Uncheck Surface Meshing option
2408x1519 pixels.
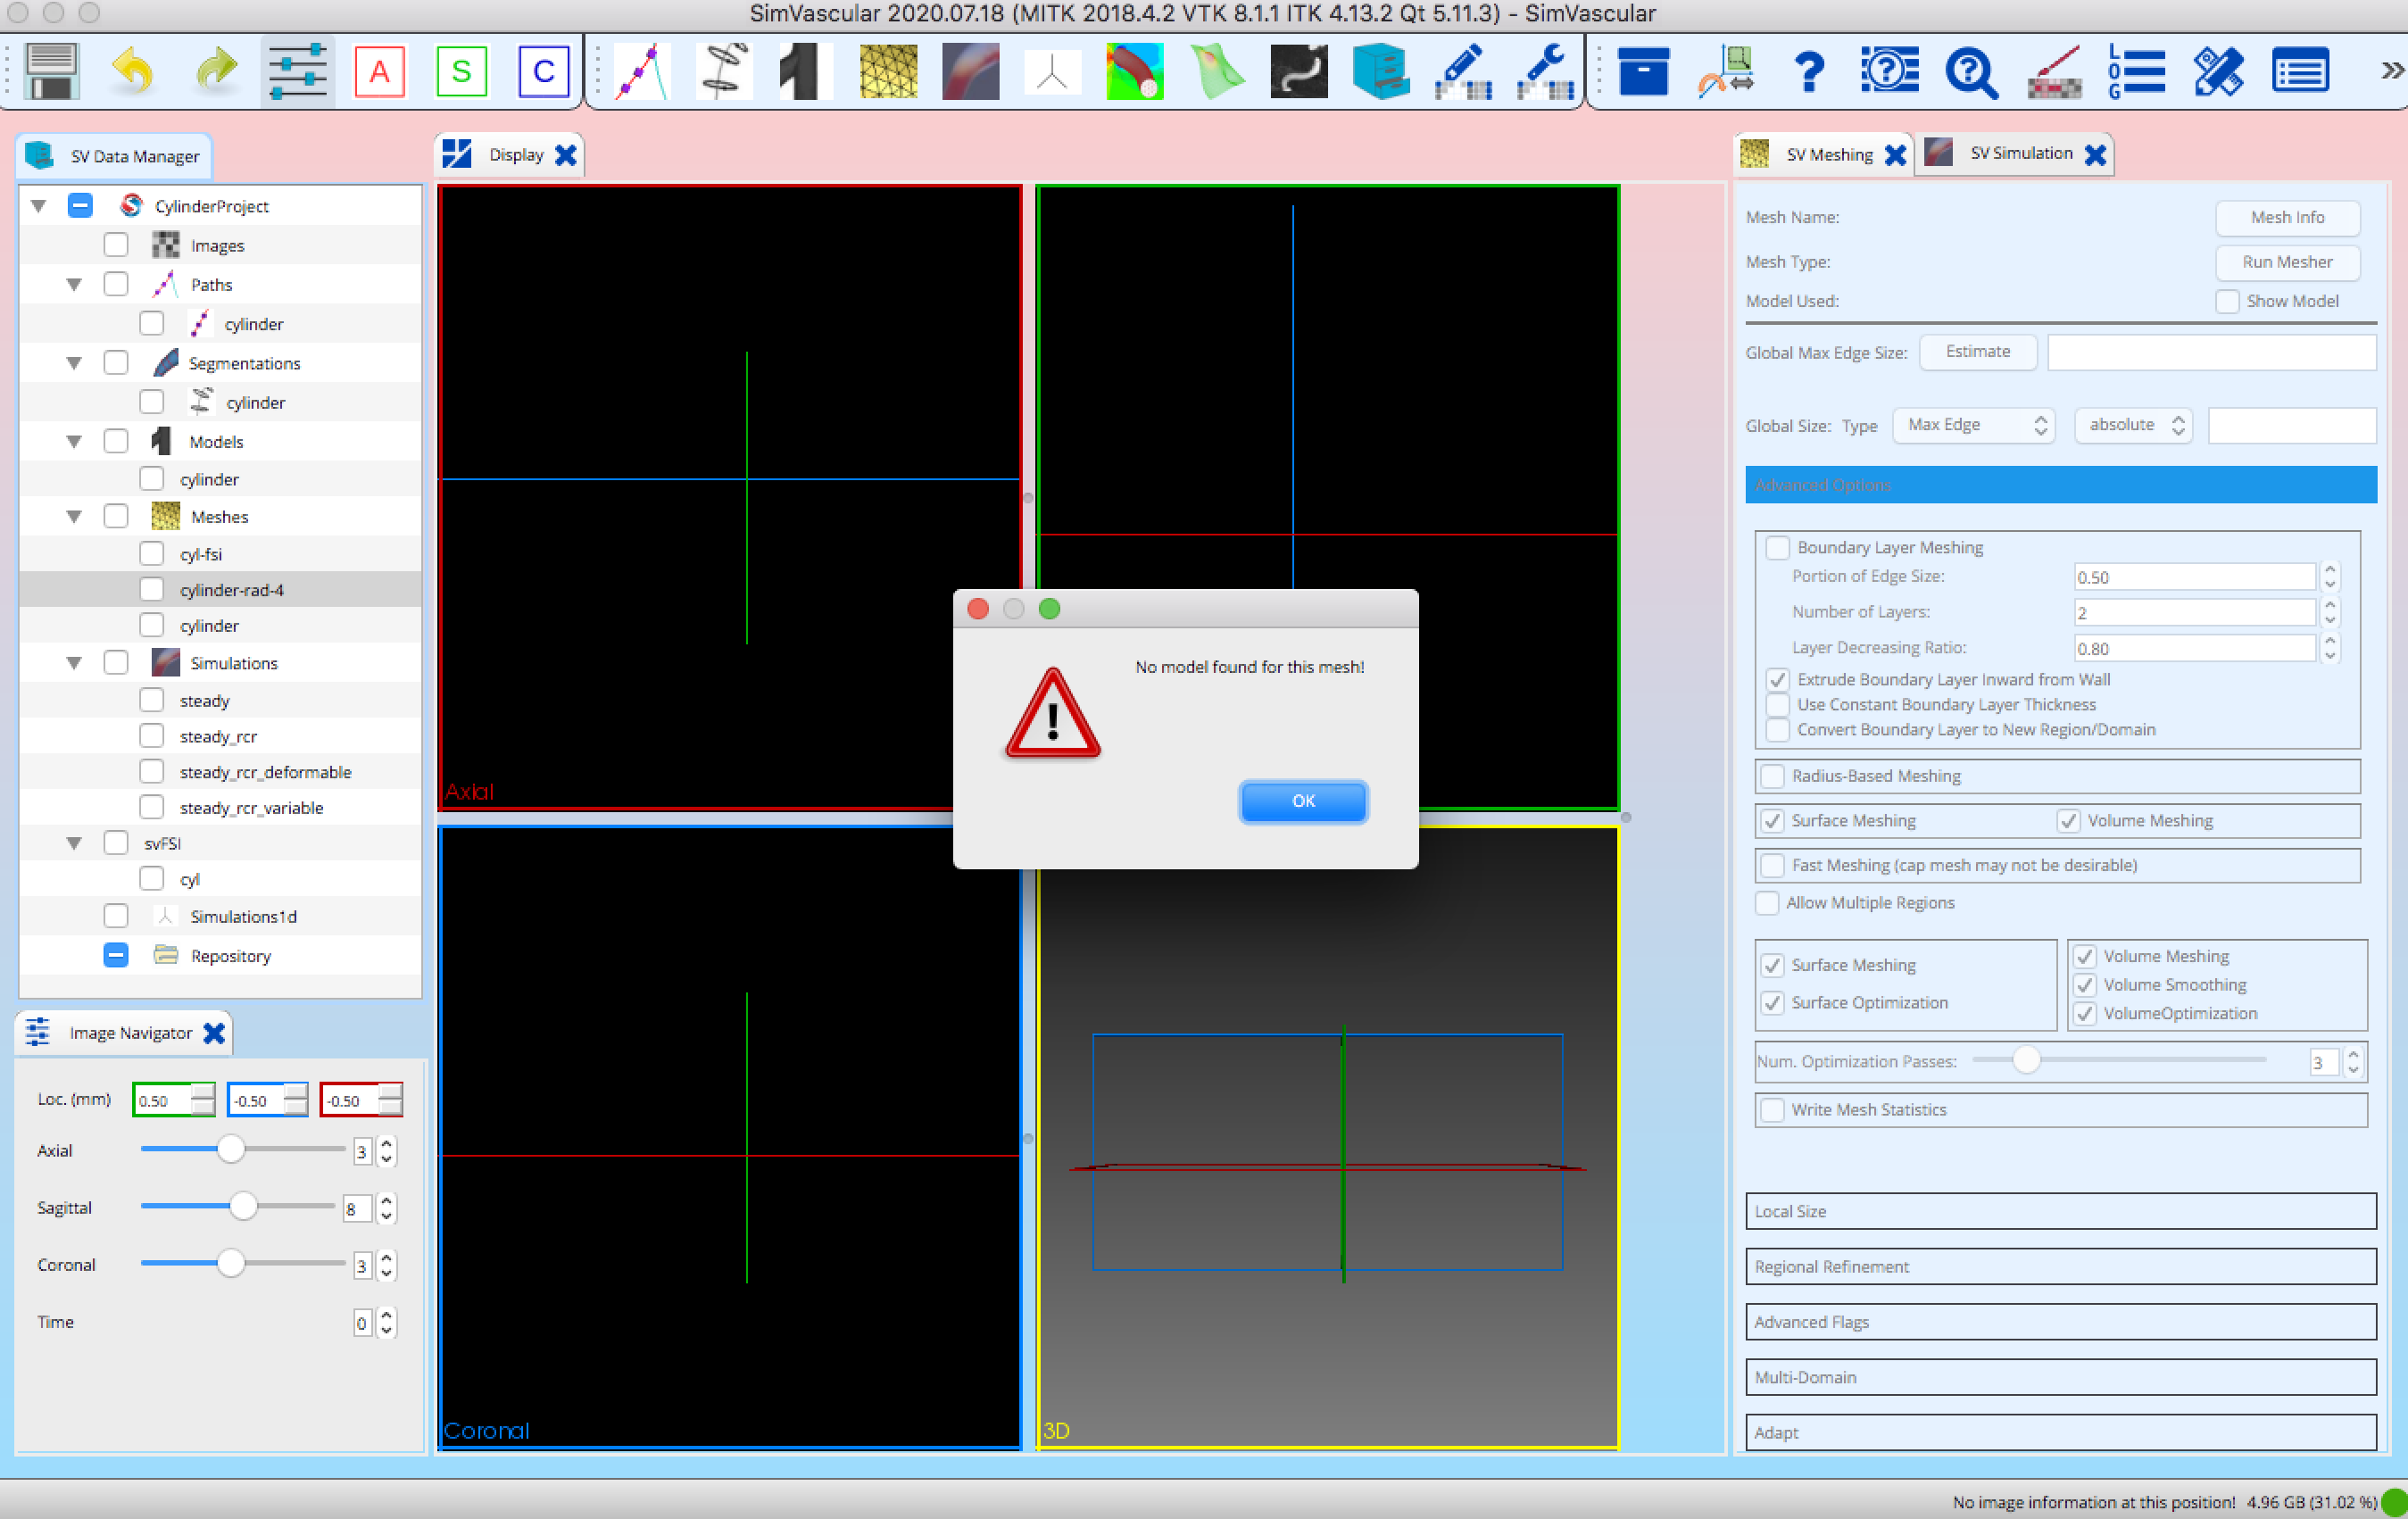pos(1773,820)
